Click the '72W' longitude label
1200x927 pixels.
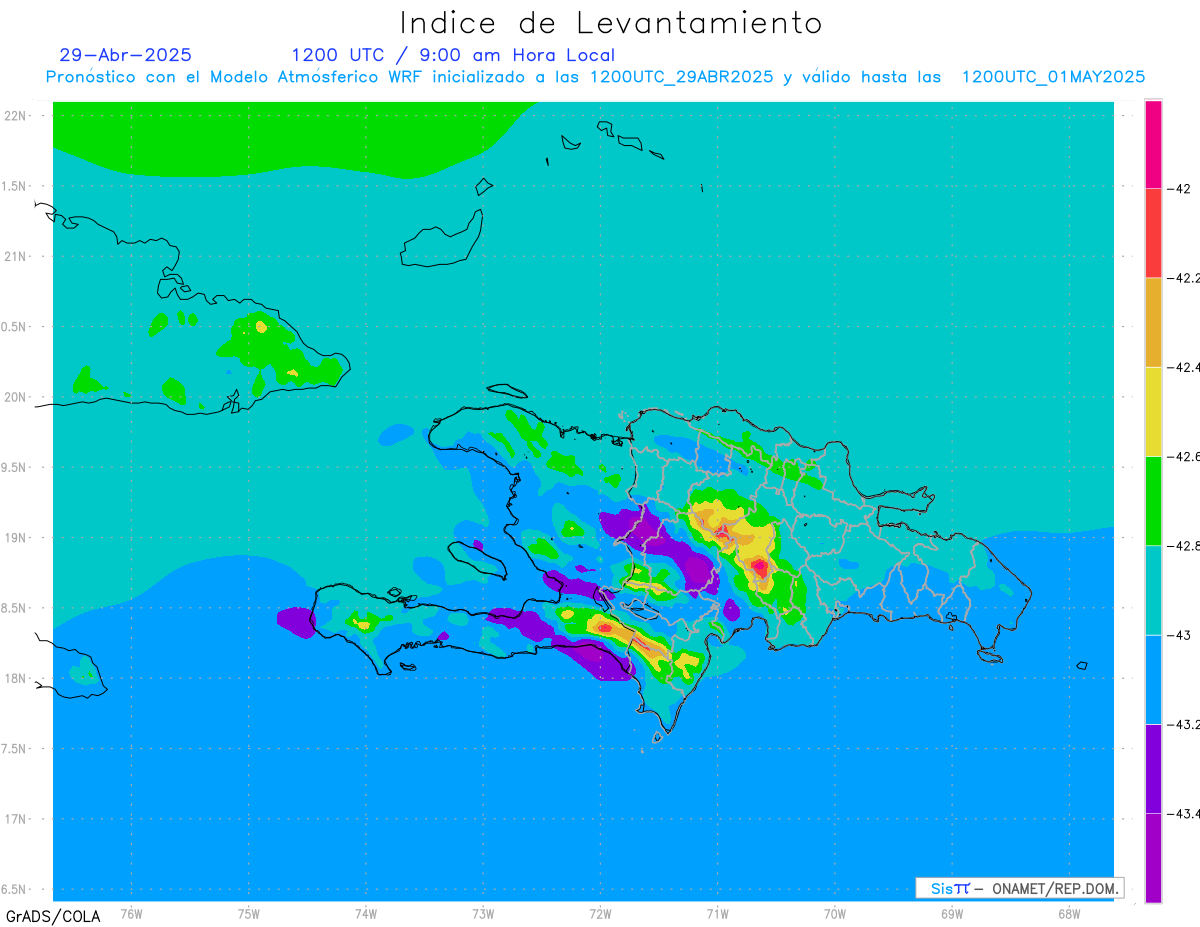(x=600, y=913)
